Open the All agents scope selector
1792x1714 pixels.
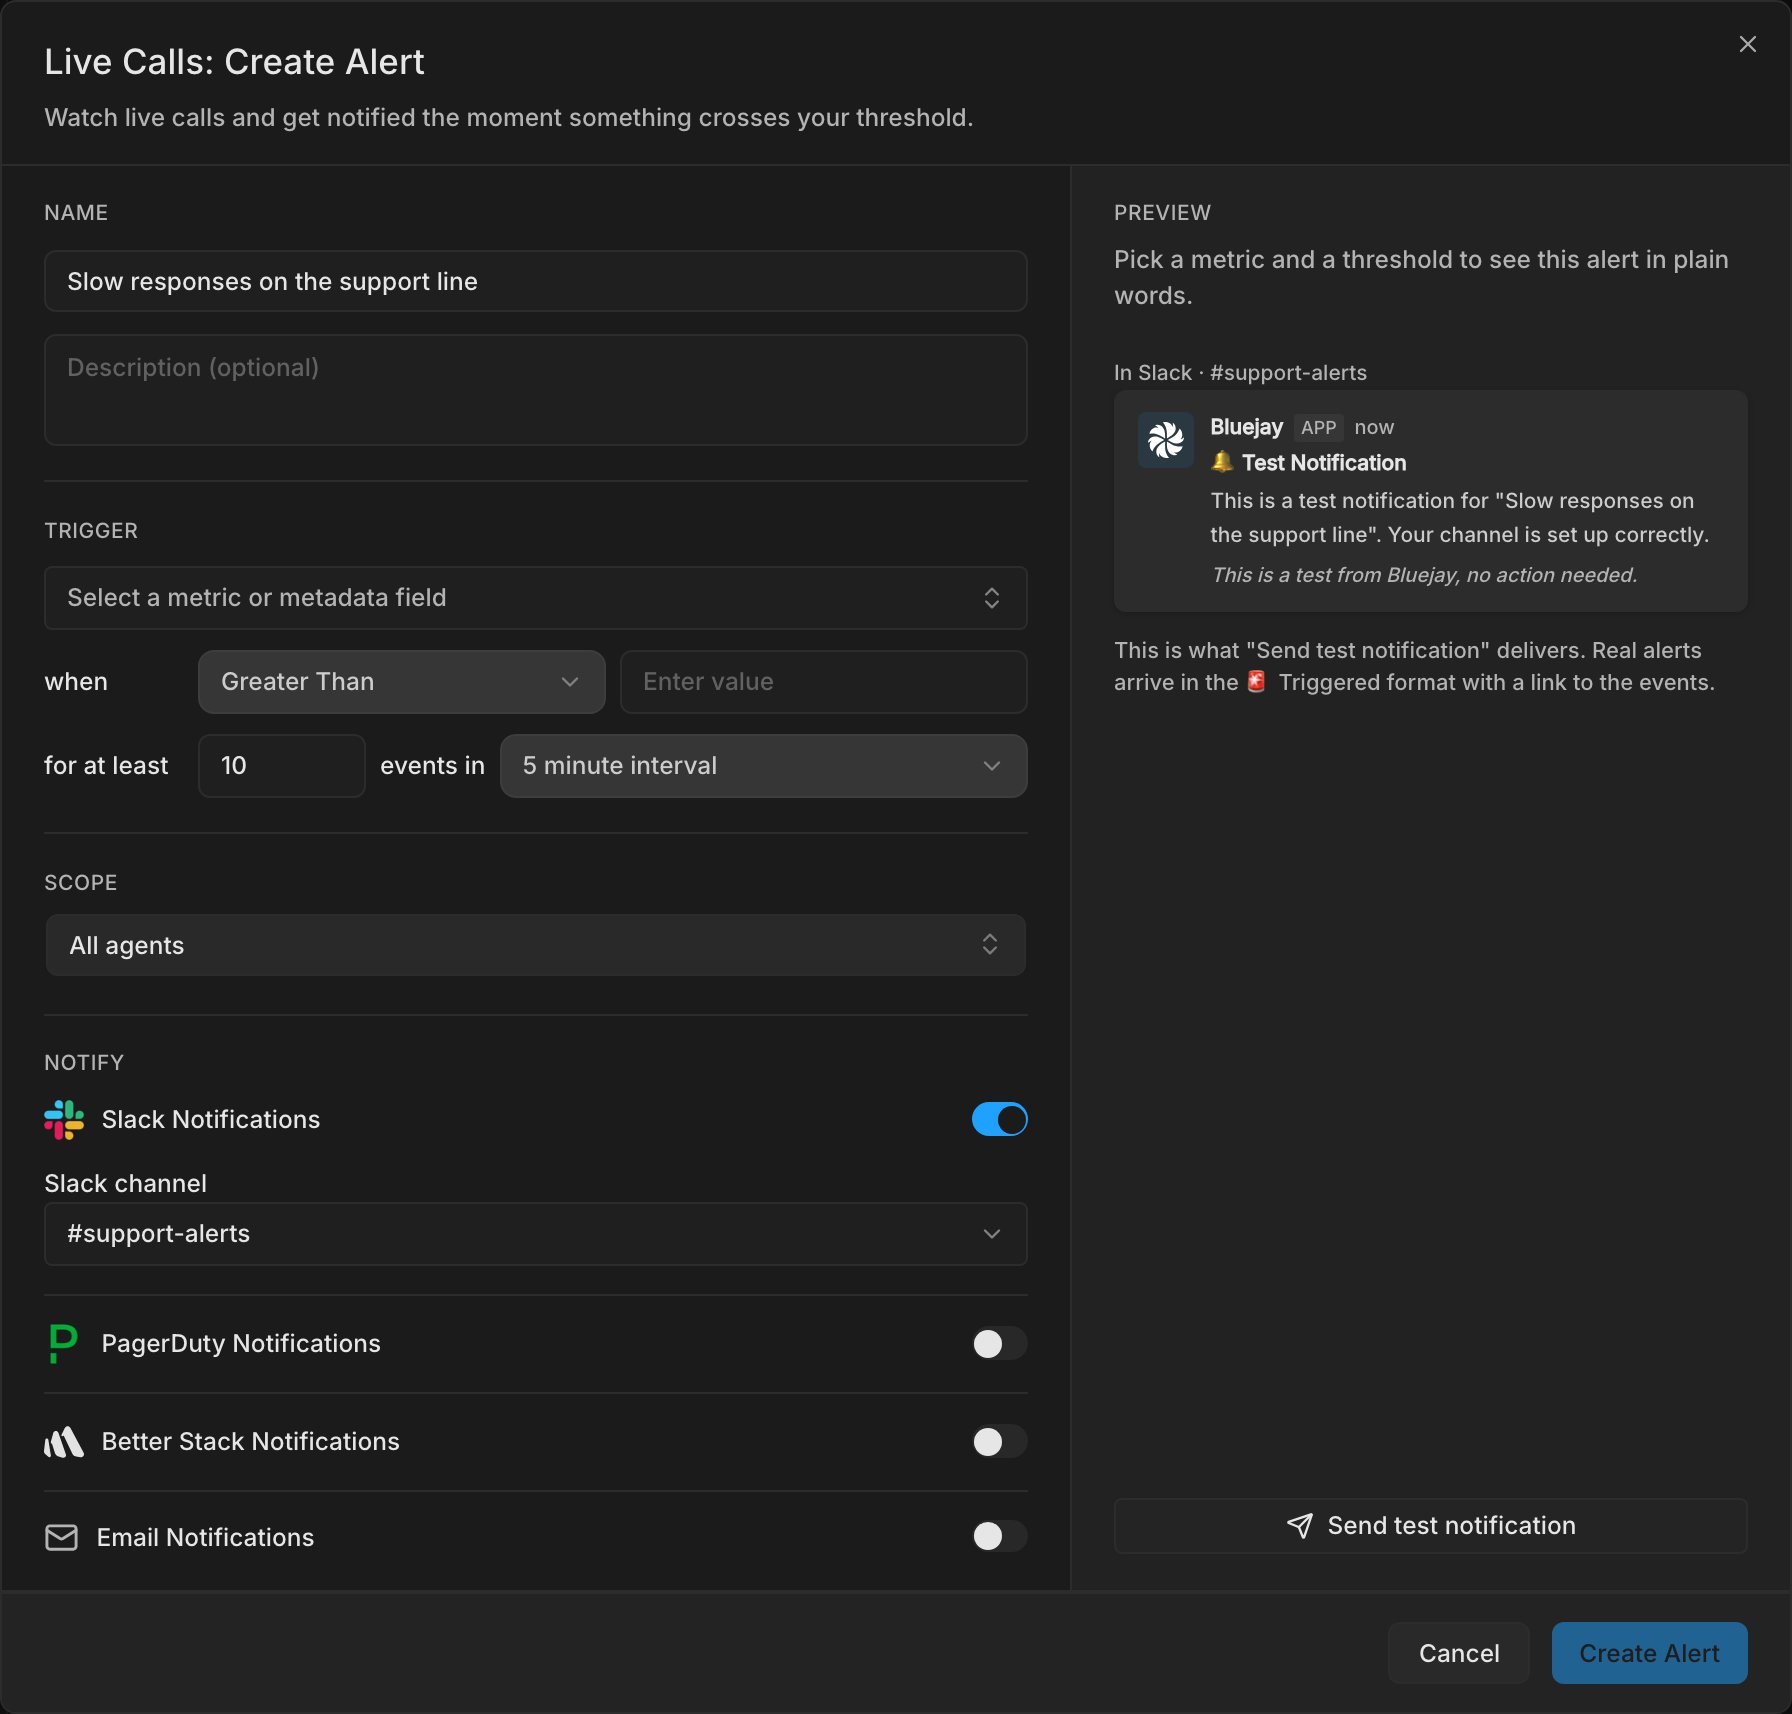535,945
